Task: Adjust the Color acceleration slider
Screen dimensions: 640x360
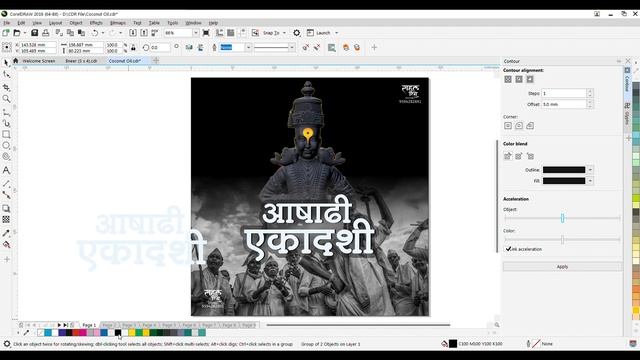Action: coord(562,239)
